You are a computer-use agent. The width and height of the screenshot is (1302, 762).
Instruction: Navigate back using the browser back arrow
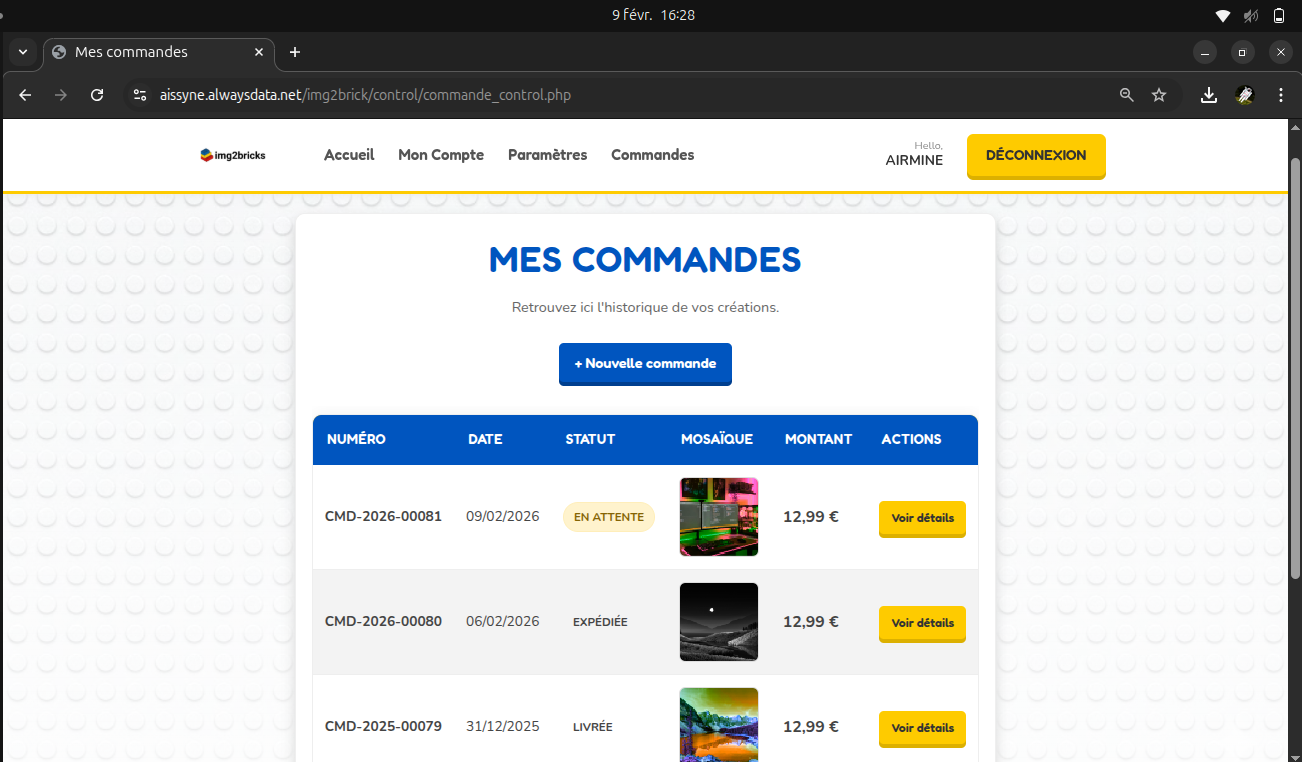[24, 94]
